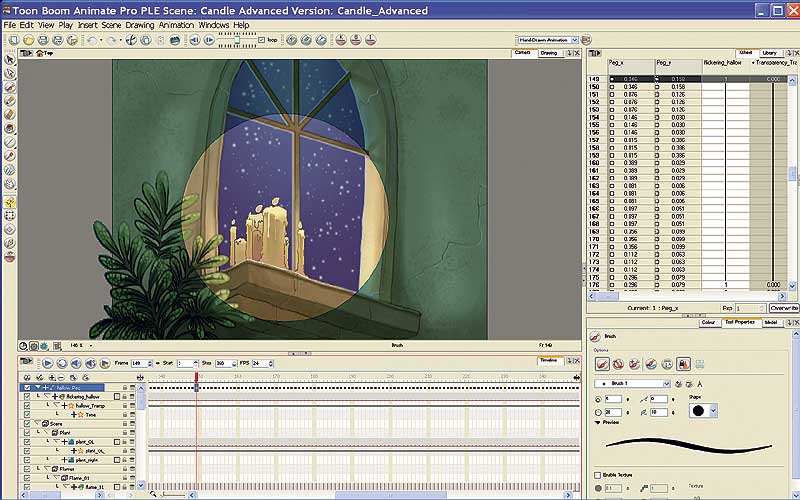The width and height of the screenshot is (800, 500).
Task: Select the arrow Select tool in left toolbar
Action: click(x=10, y=60)
